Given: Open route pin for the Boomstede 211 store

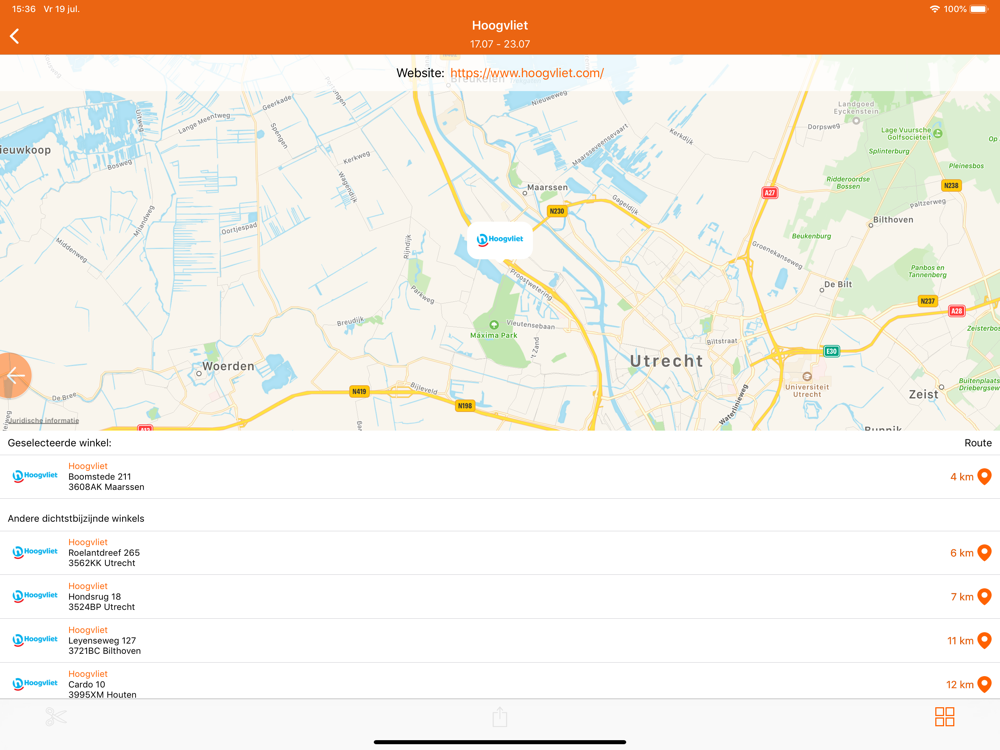Looking at the screenshot, I should pyautogui.click(x=984, y=476).
